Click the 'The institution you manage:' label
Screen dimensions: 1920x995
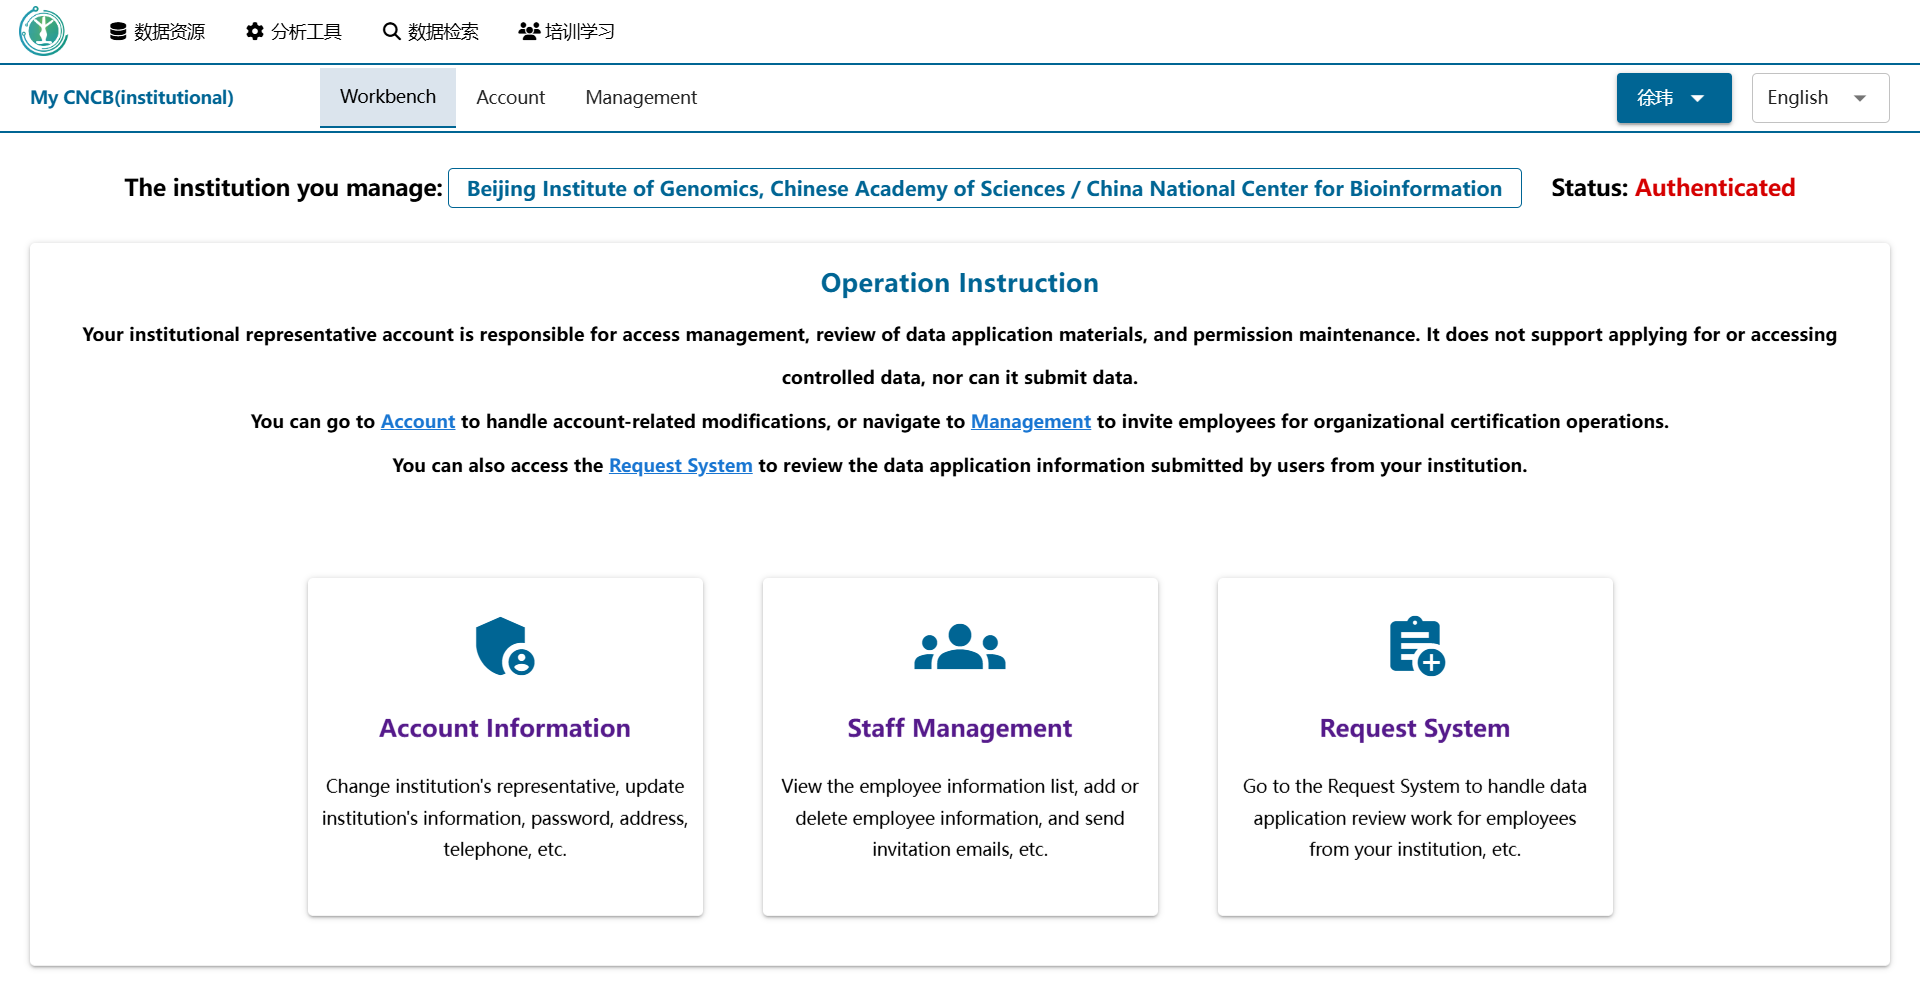[x=284, y=188]
